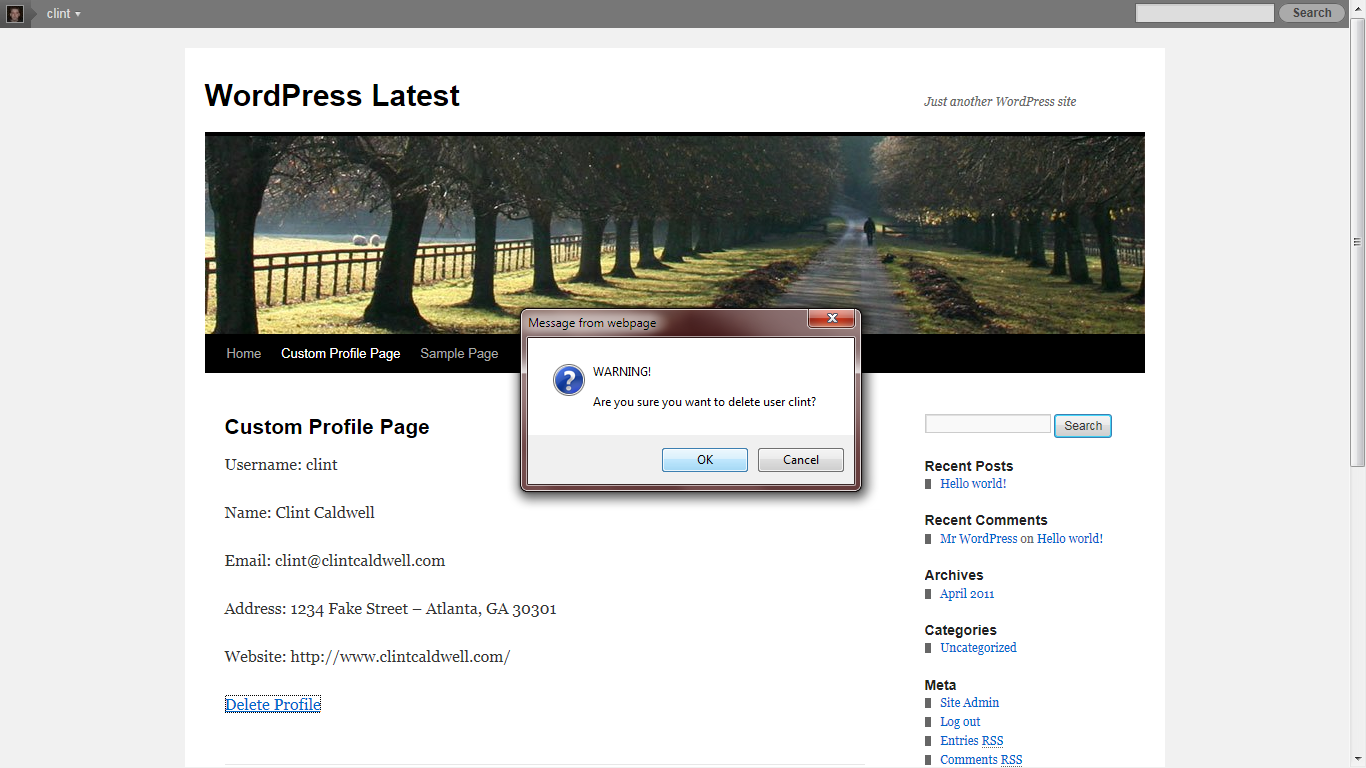Open the Hello world! recent post link
Image resolution: width=1366 pixels, height=768 pixels.
[973, 484]
